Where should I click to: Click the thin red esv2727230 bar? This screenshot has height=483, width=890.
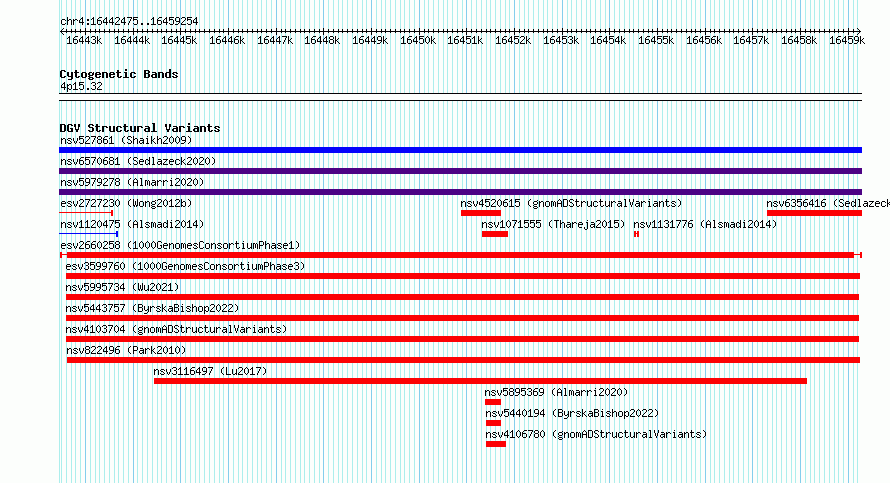click(86, 213)
